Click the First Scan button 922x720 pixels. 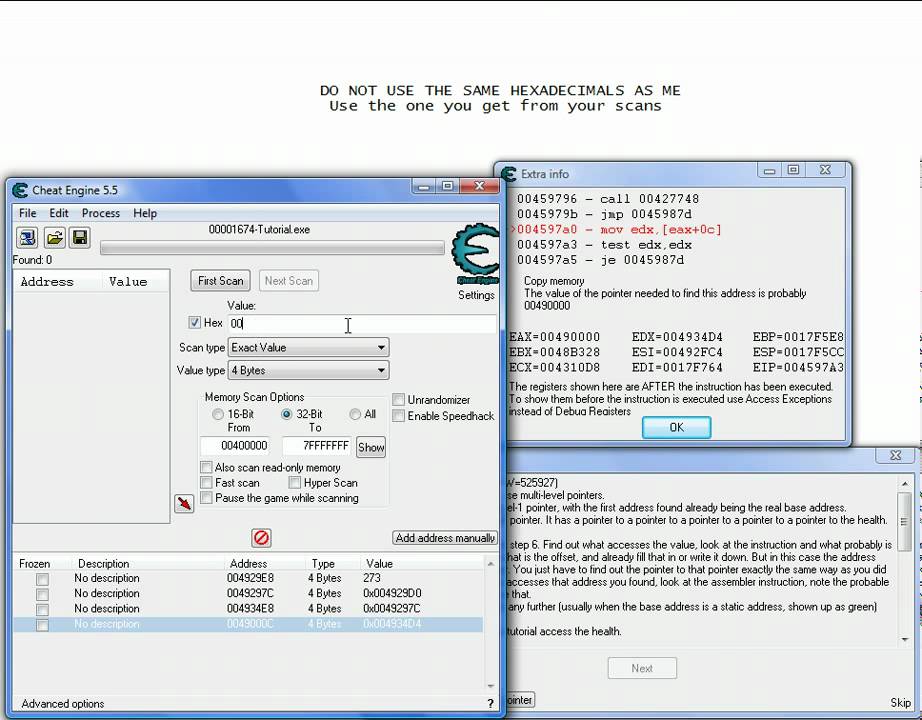[221, 281]
